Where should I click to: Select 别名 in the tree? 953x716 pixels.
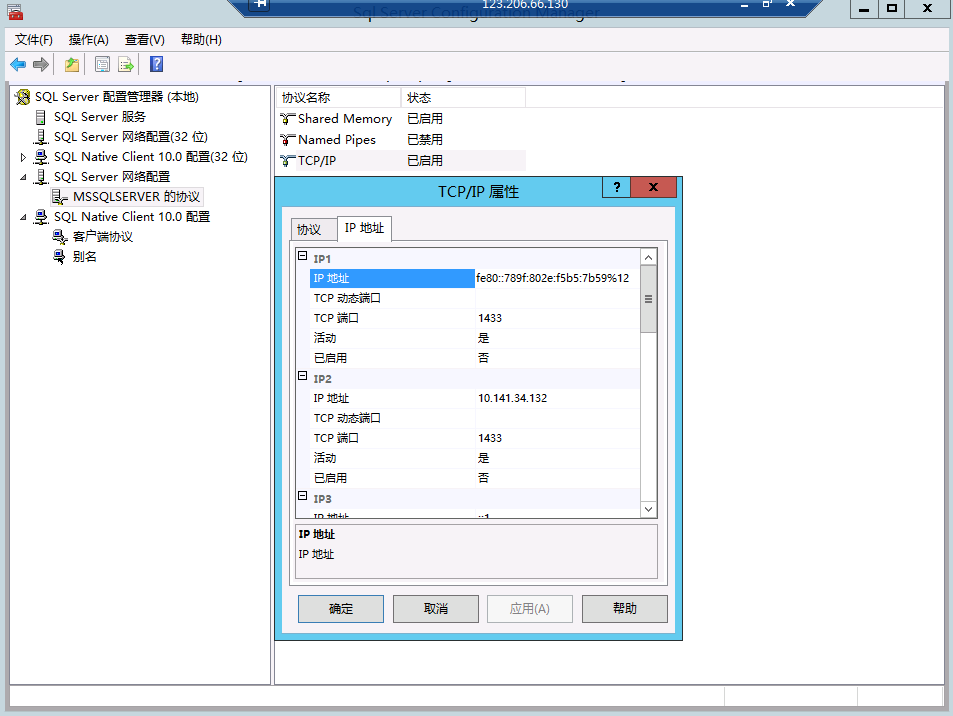(84, 256)
